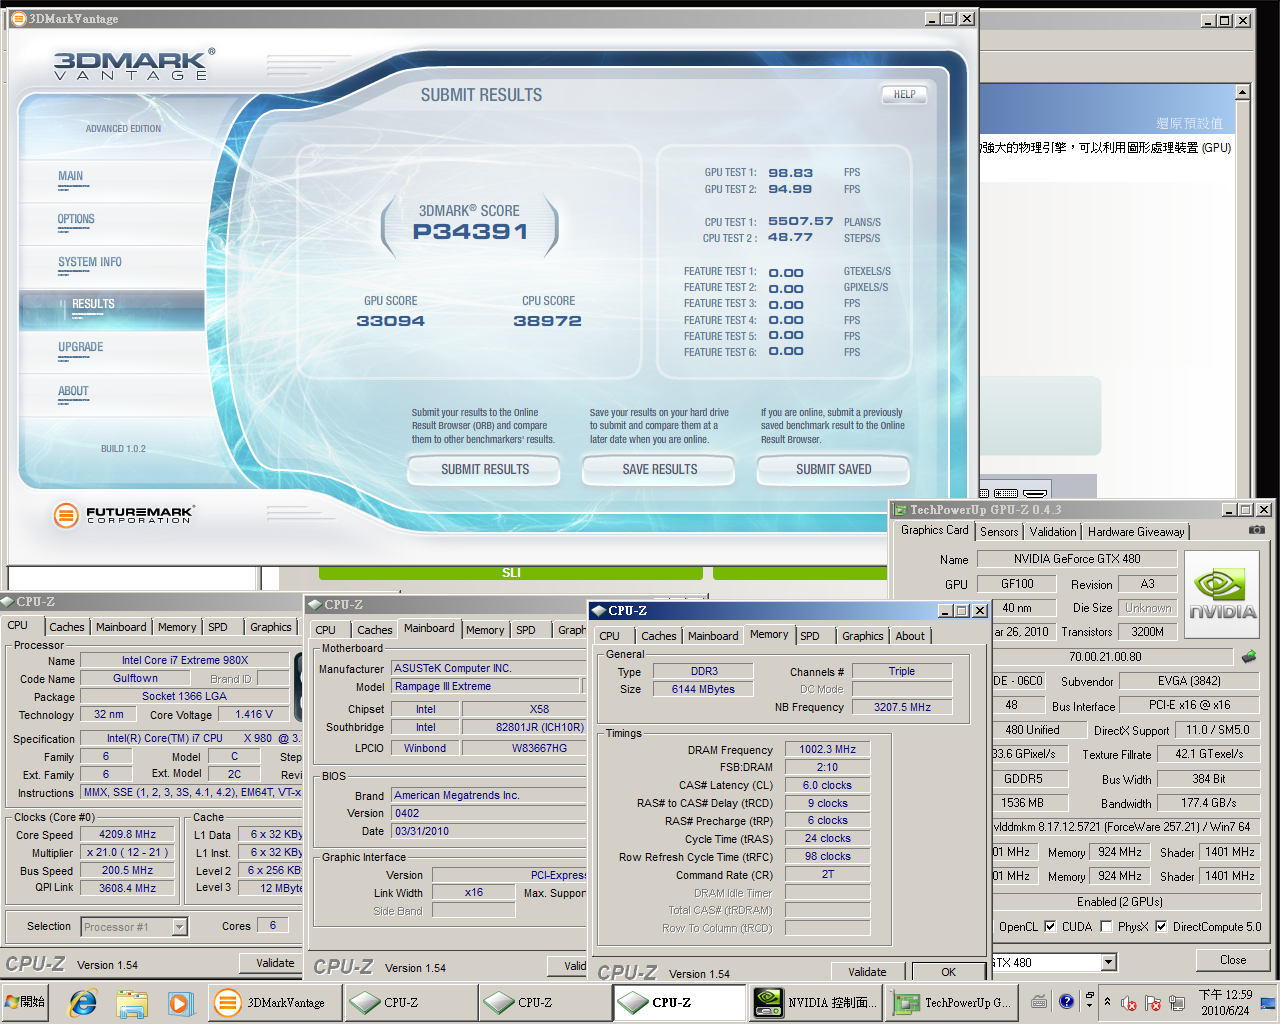Screen dimensions: 1280x1024
Task: Open Windows Media Player taskbar icon
Action: 179,1002
